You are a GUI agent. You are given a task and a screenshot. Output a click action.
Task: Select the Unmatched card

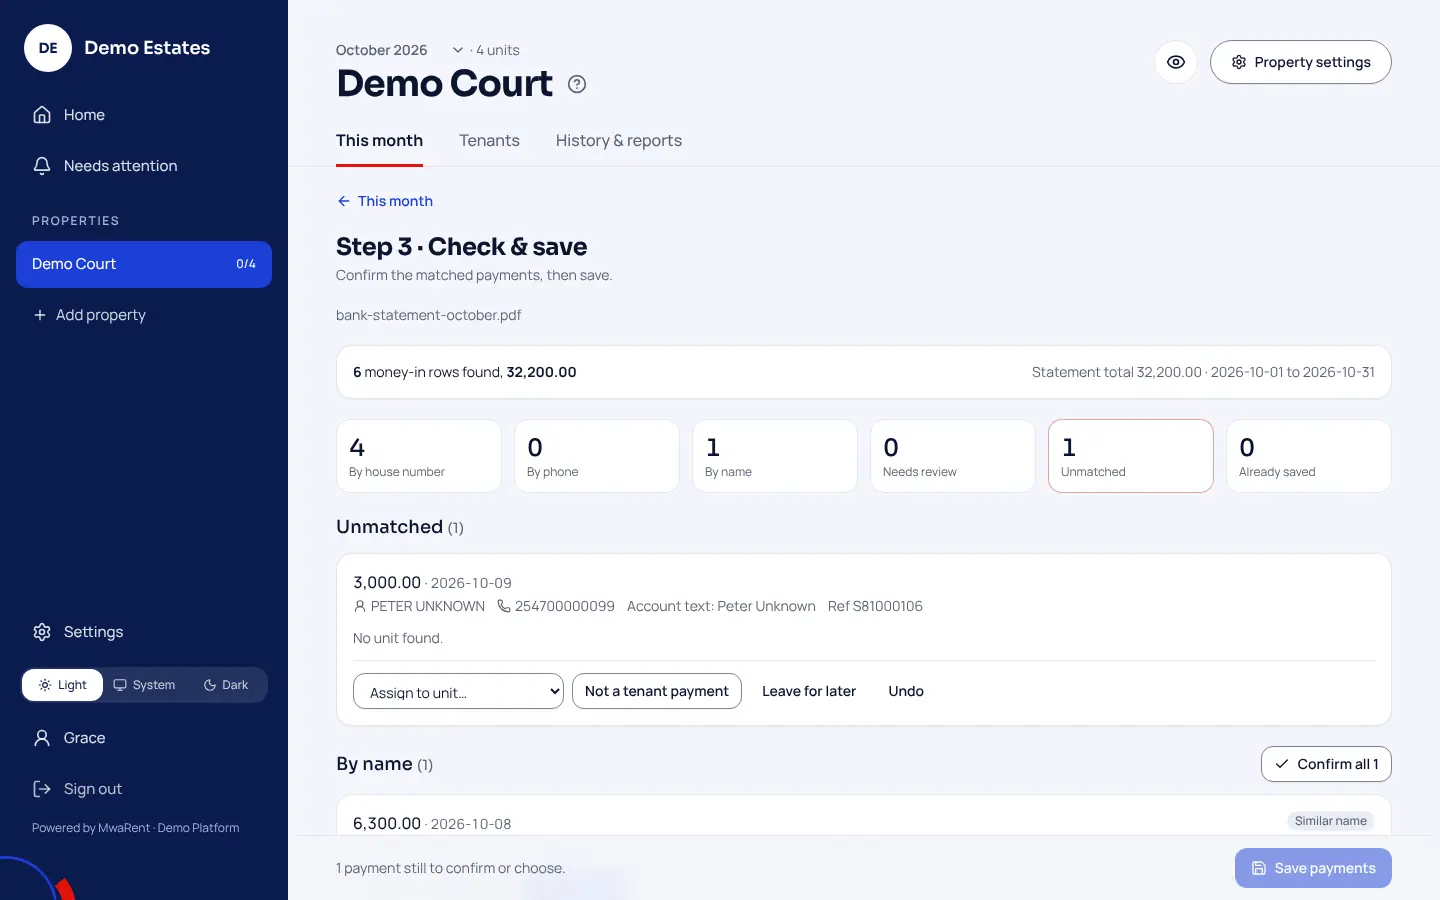pos(1131,456)
